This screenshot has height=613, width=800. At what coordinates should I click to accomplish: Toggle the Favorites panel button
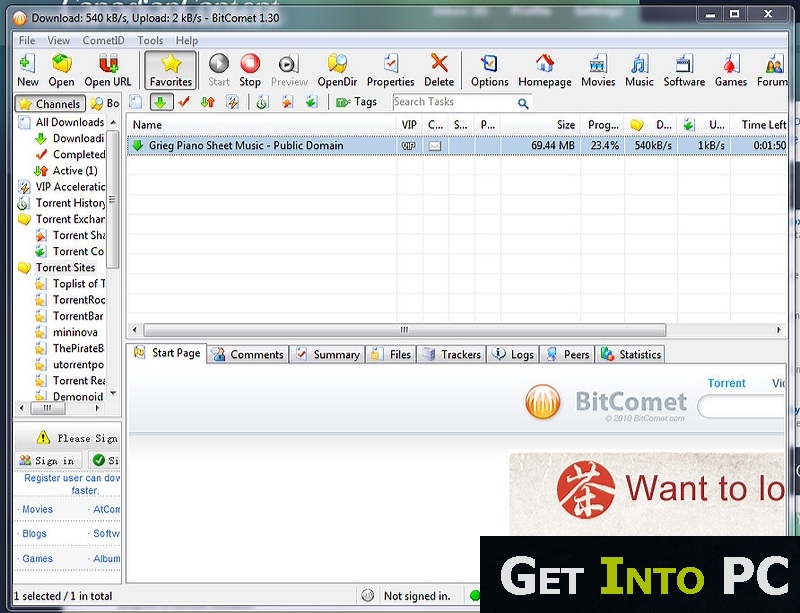(x=170, y=70)
